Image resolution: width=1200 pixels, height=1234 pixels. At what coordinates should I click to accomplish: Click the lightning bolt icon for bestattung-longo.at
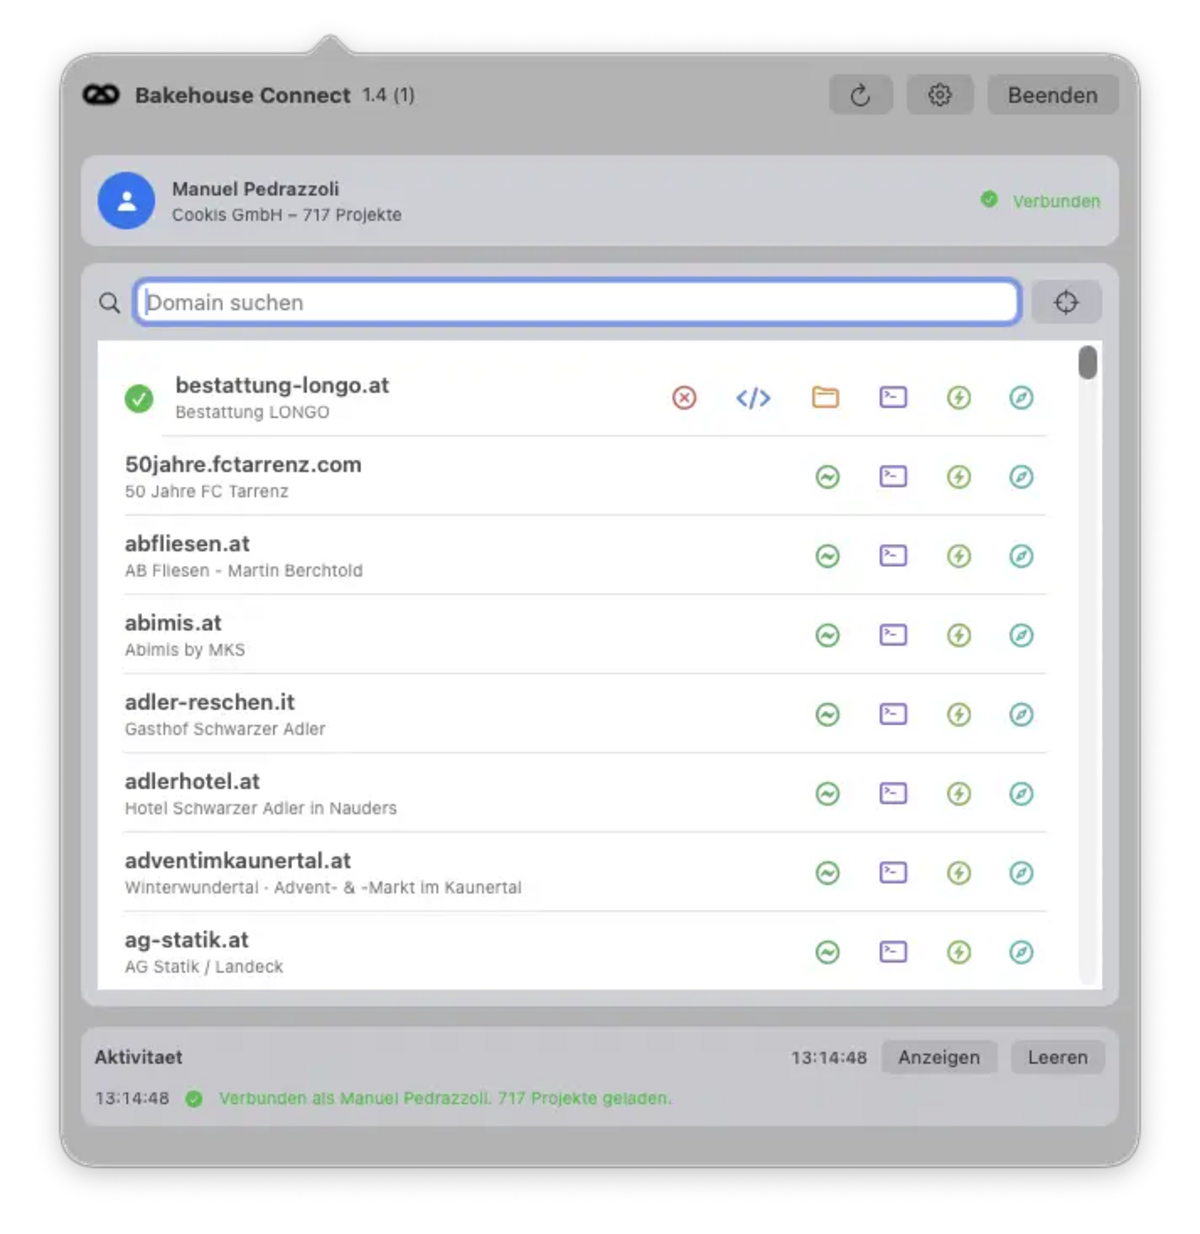959,398
